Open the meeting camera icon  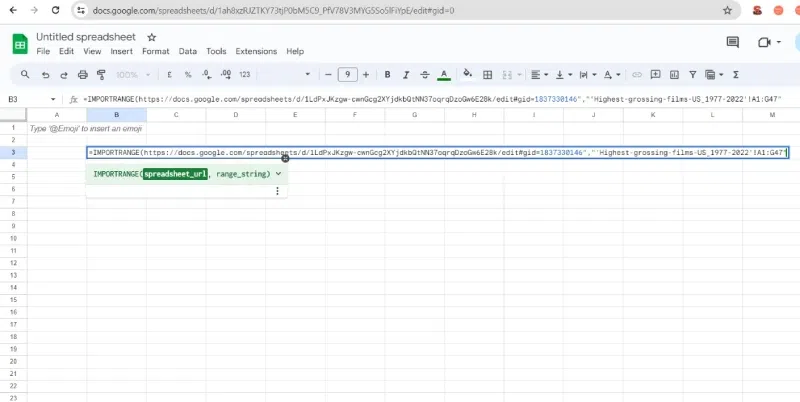click(764, 42)
